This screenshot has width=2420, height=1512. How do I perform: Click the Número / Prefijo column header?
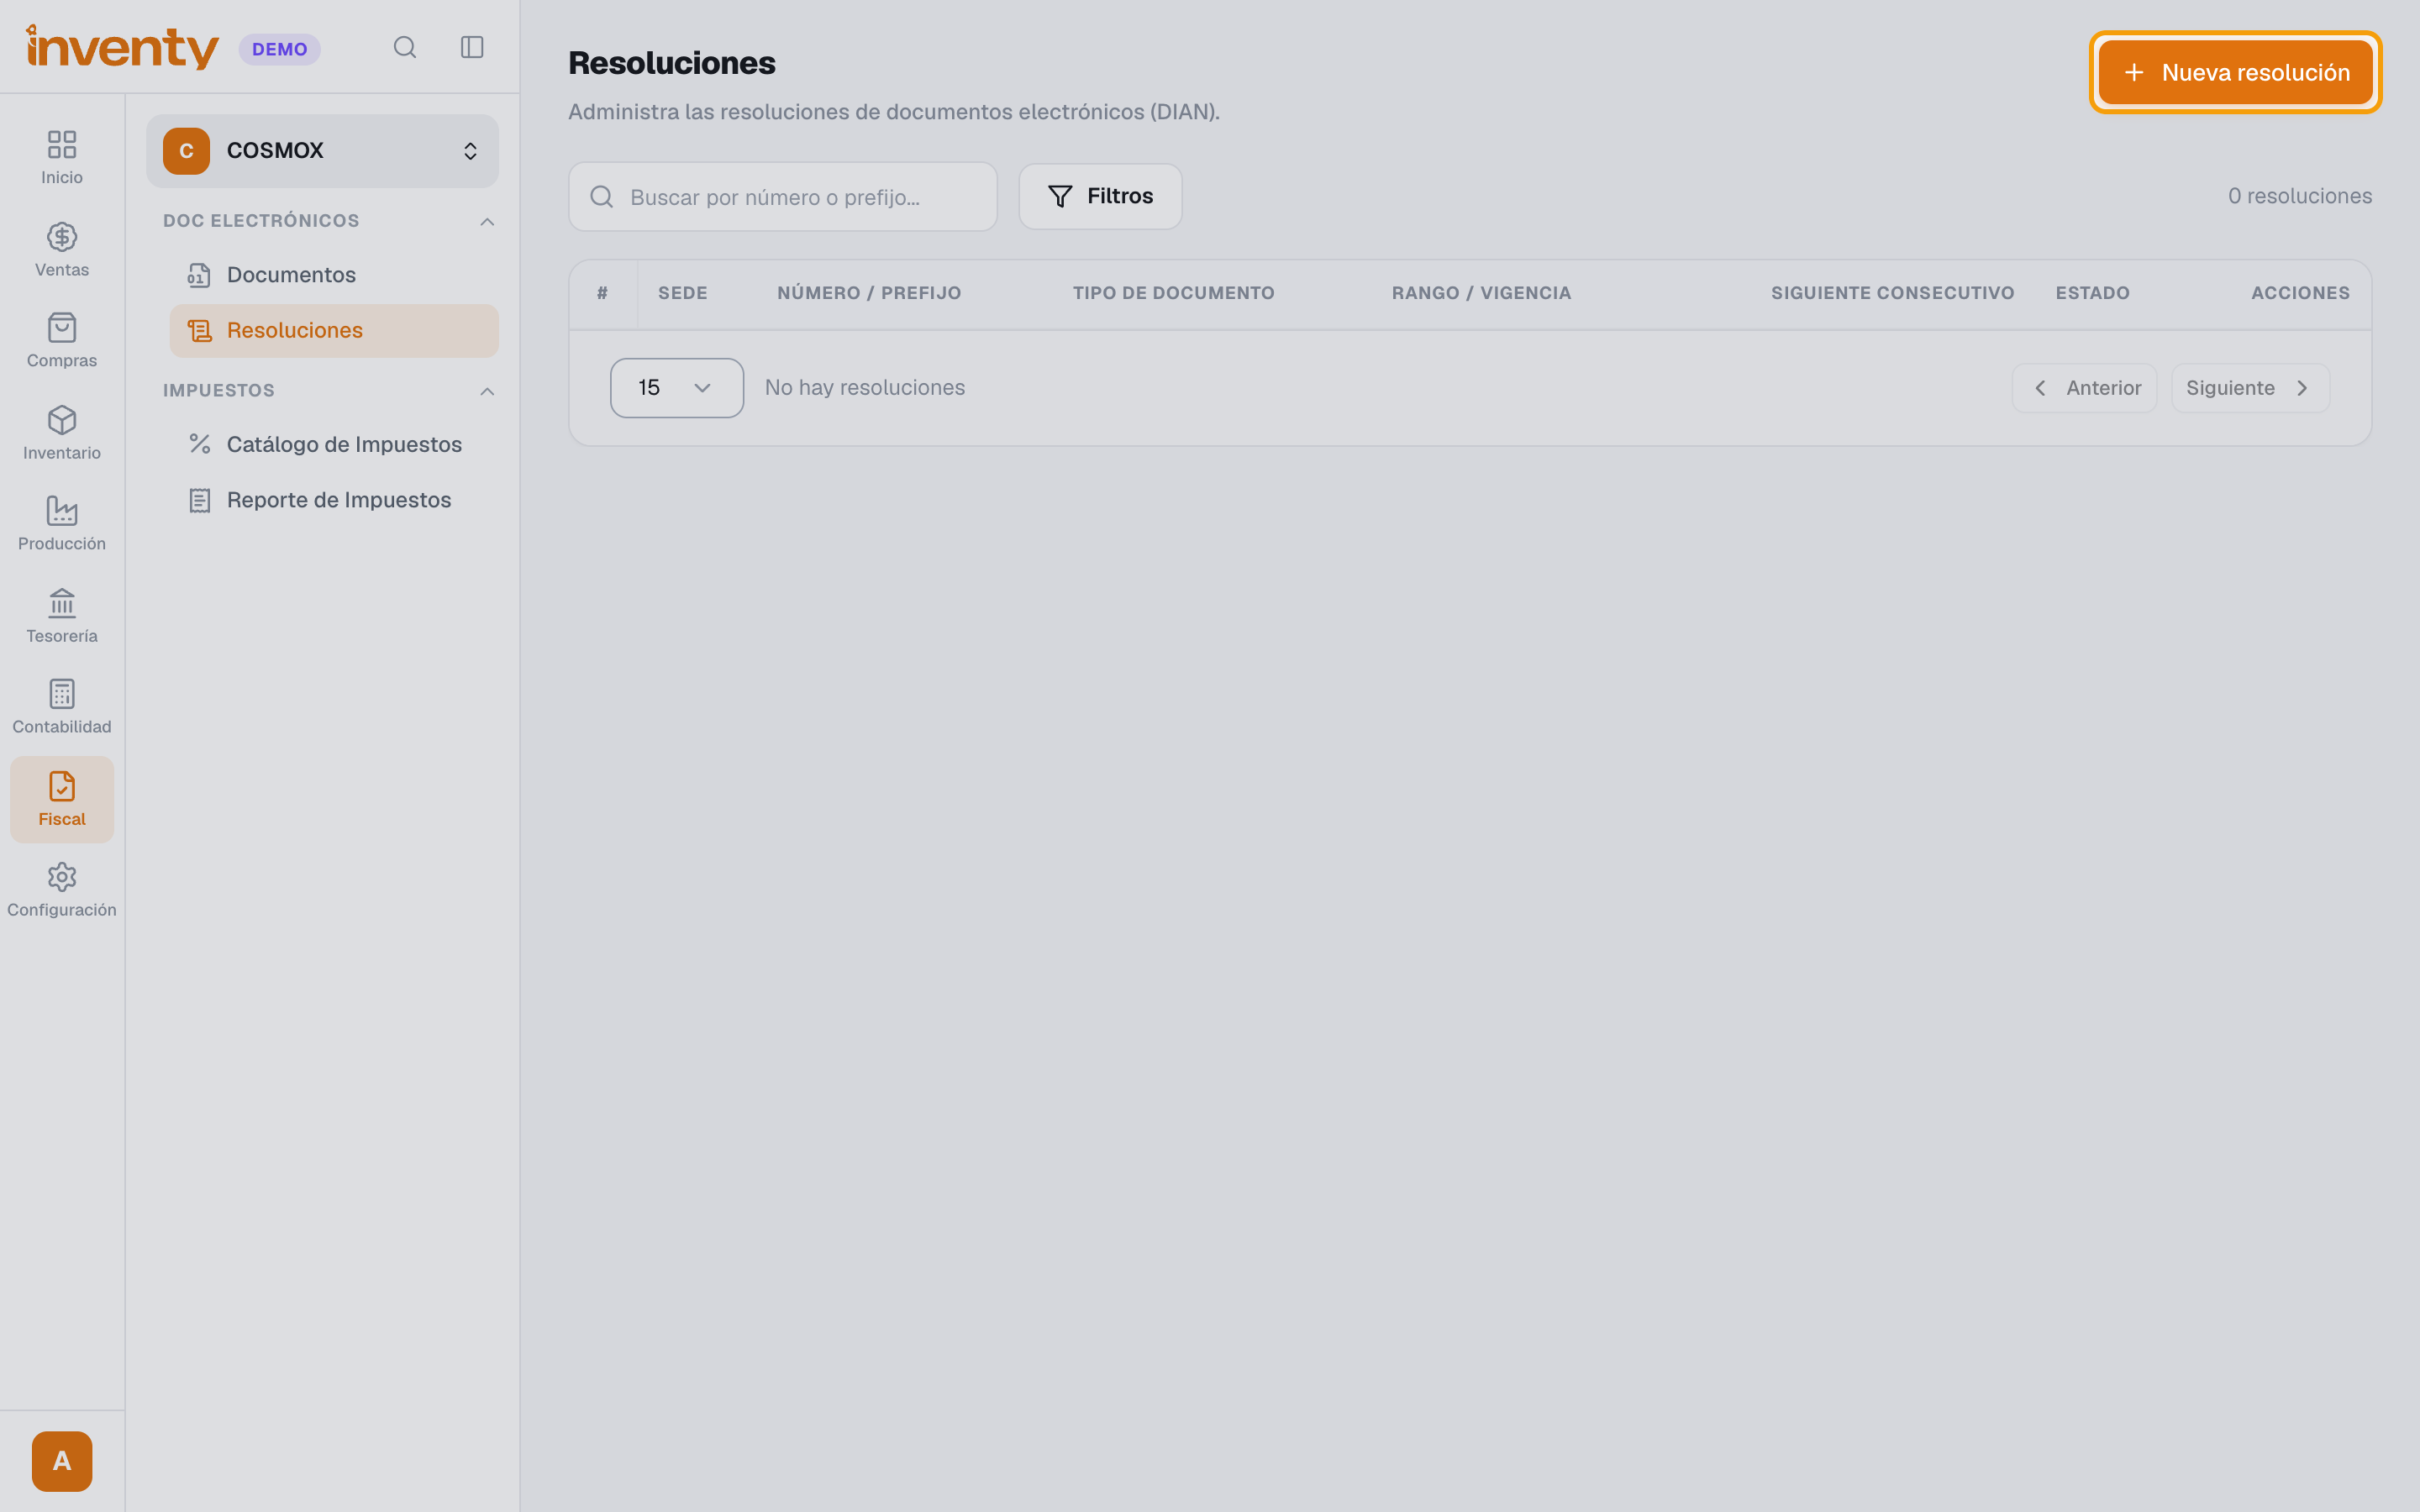[869, 293]
